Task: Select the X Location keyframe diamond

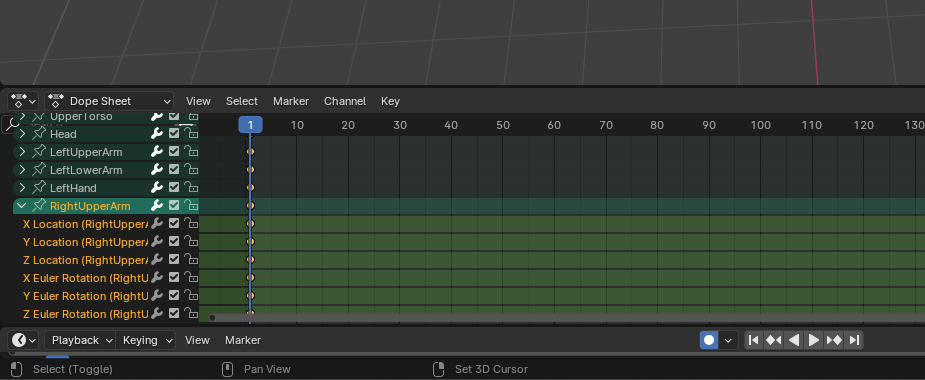Action: [x=250, y=224]
